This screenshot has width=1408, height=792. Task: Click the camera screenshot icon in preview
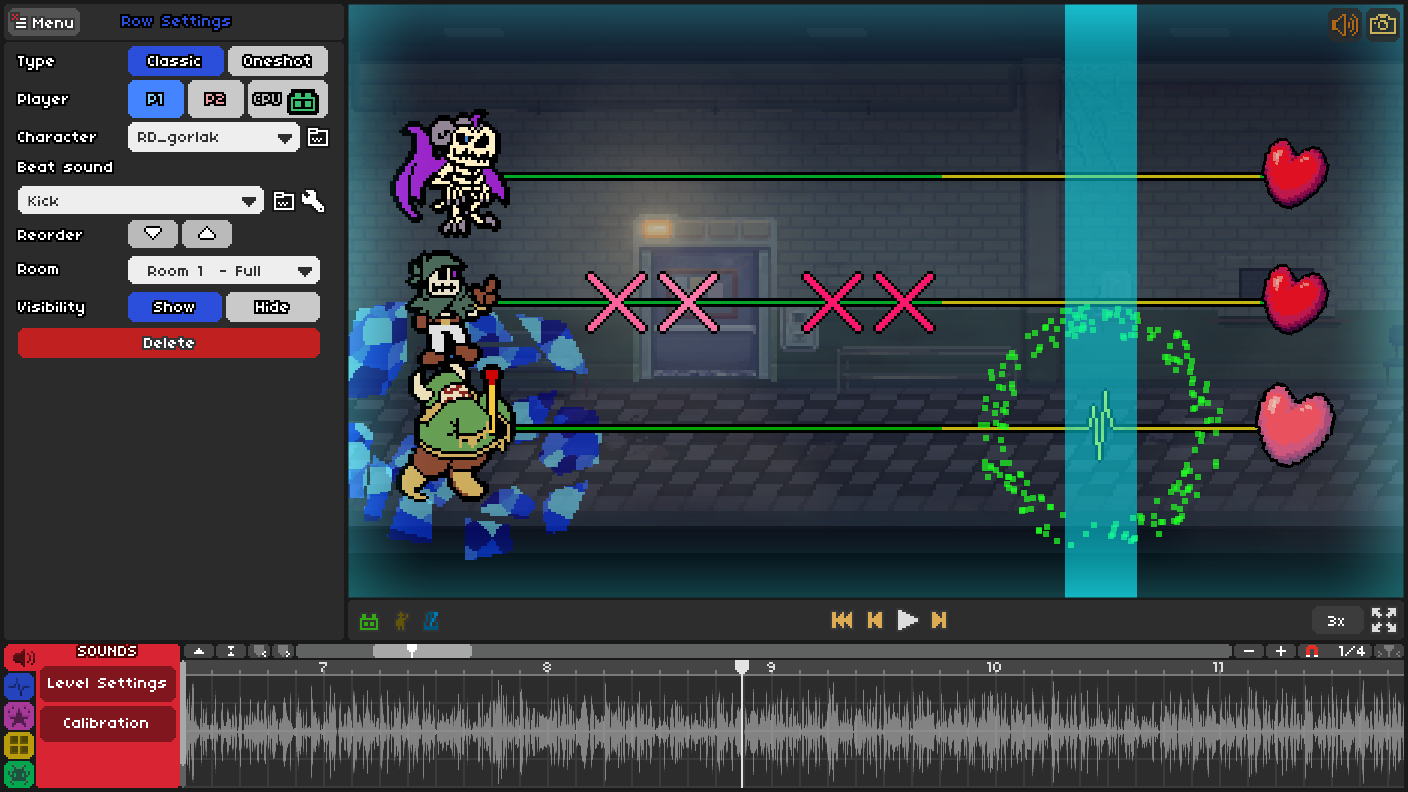[x=1383, y=24]
